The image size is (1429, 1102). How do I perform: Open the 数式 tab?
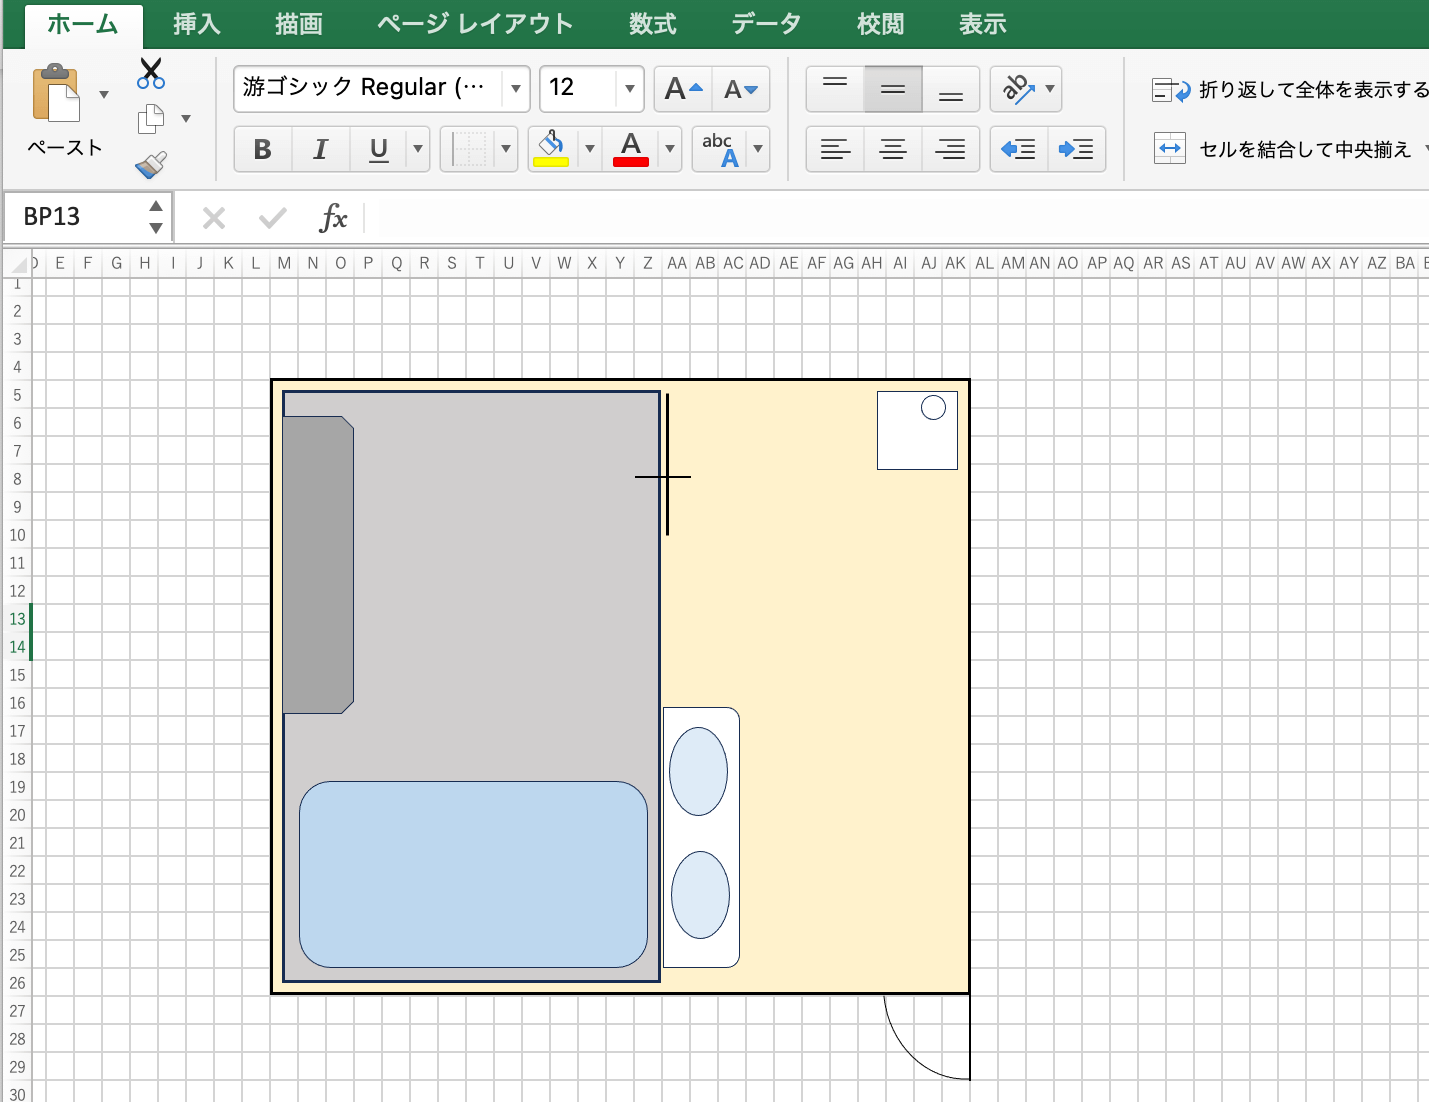pyautogui.click(x=653, y=24)
